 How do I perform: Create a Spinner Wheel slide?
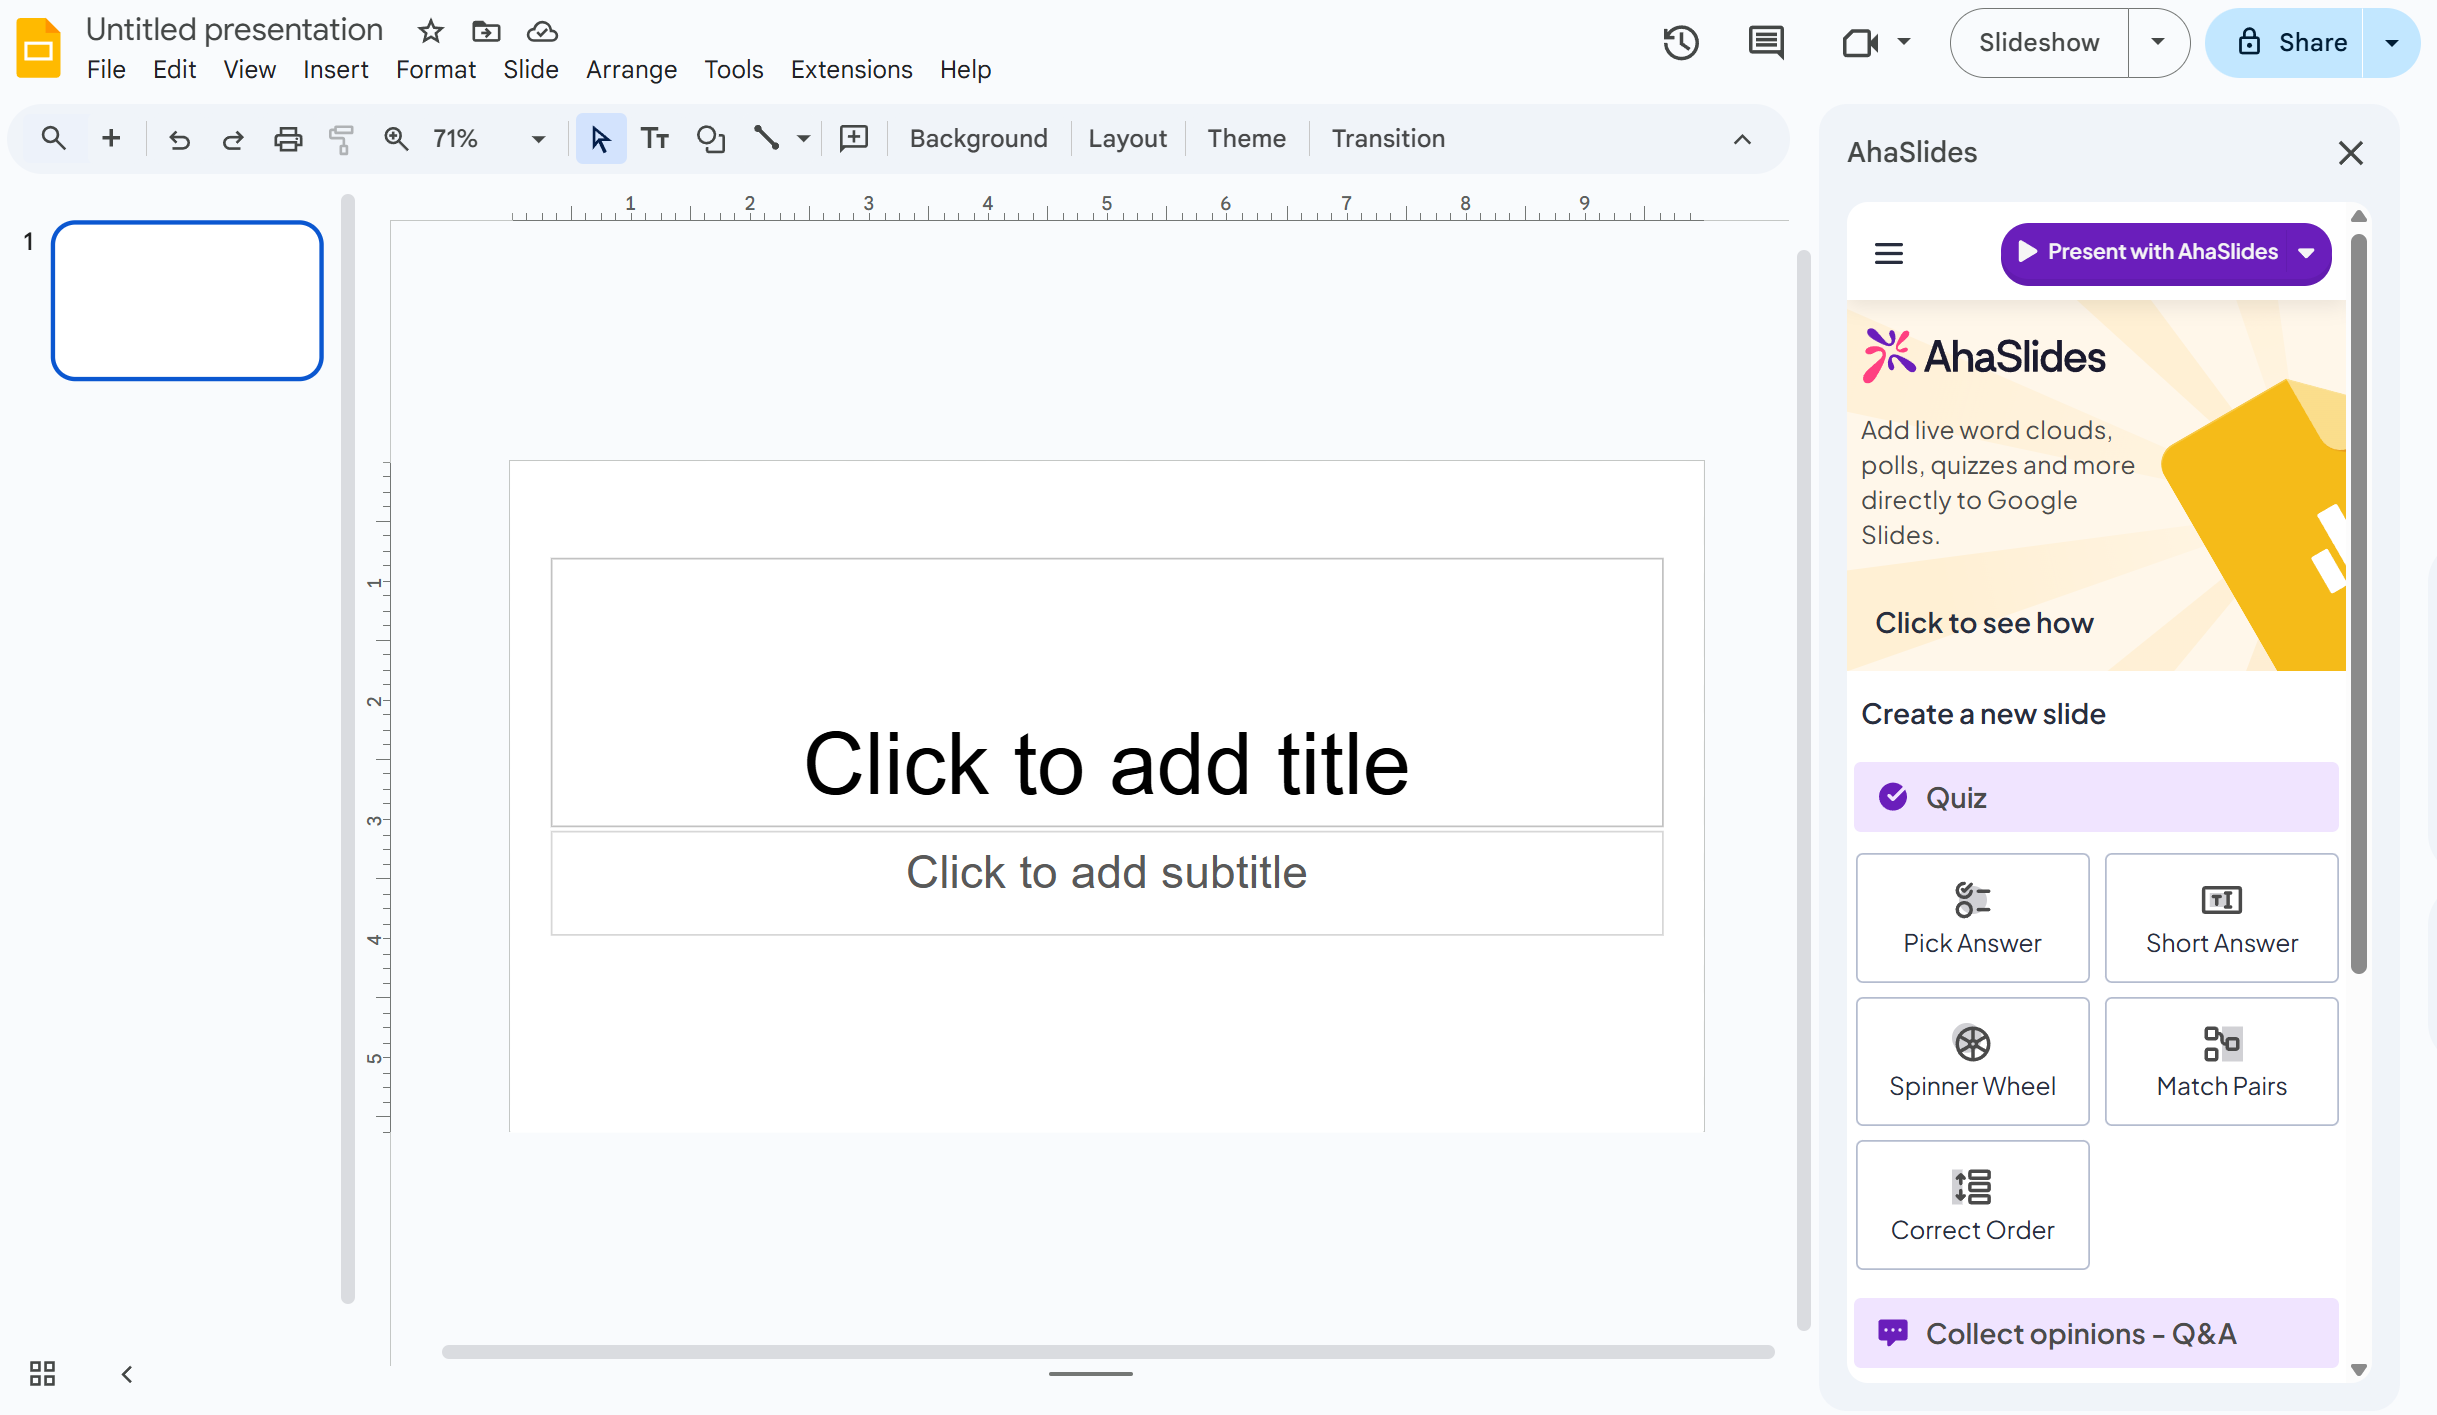pos(1972,1061)
